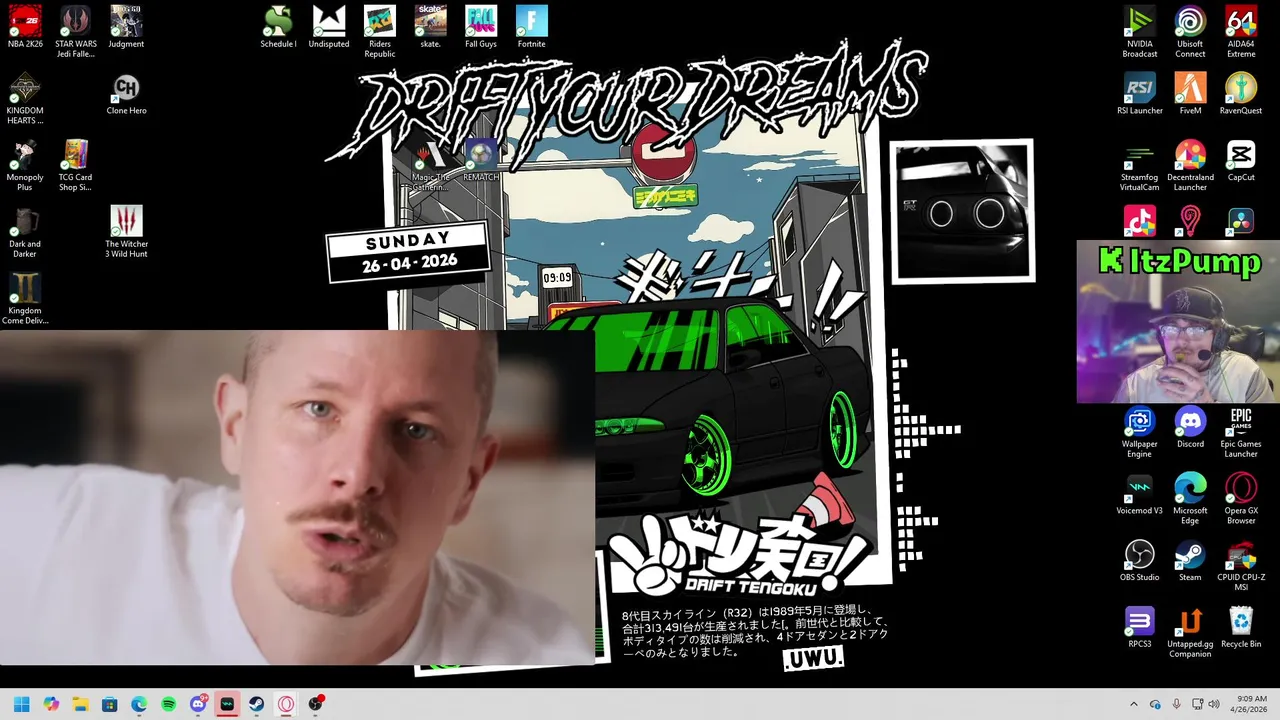Image resolution: width=1280 pixels, height=720 pixels.
Task: Open the RSI Launcher shortcut
Action: click(1139, 94)
